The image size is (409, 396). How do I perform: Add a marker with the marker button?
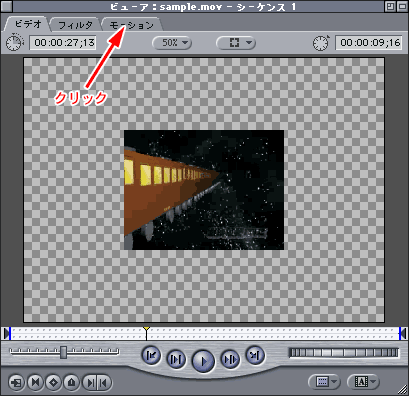pyautogui.click(x=71, y=382)
